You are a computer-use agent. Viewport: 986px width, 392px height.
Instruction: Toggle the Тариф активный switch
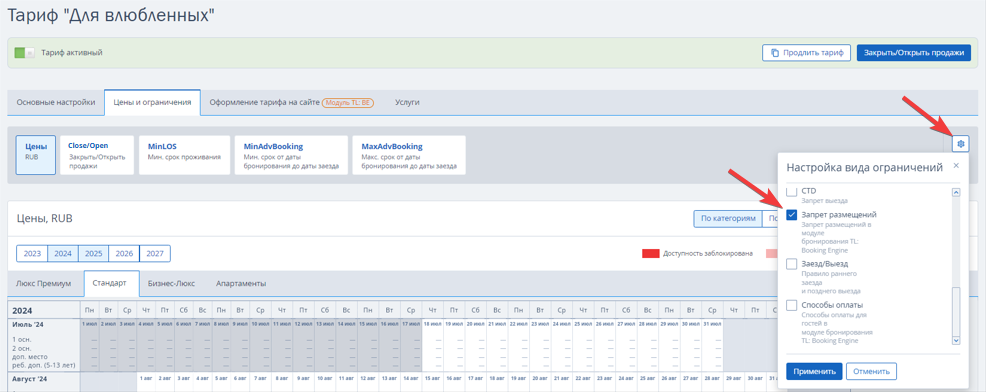click(x=24, y=53)
